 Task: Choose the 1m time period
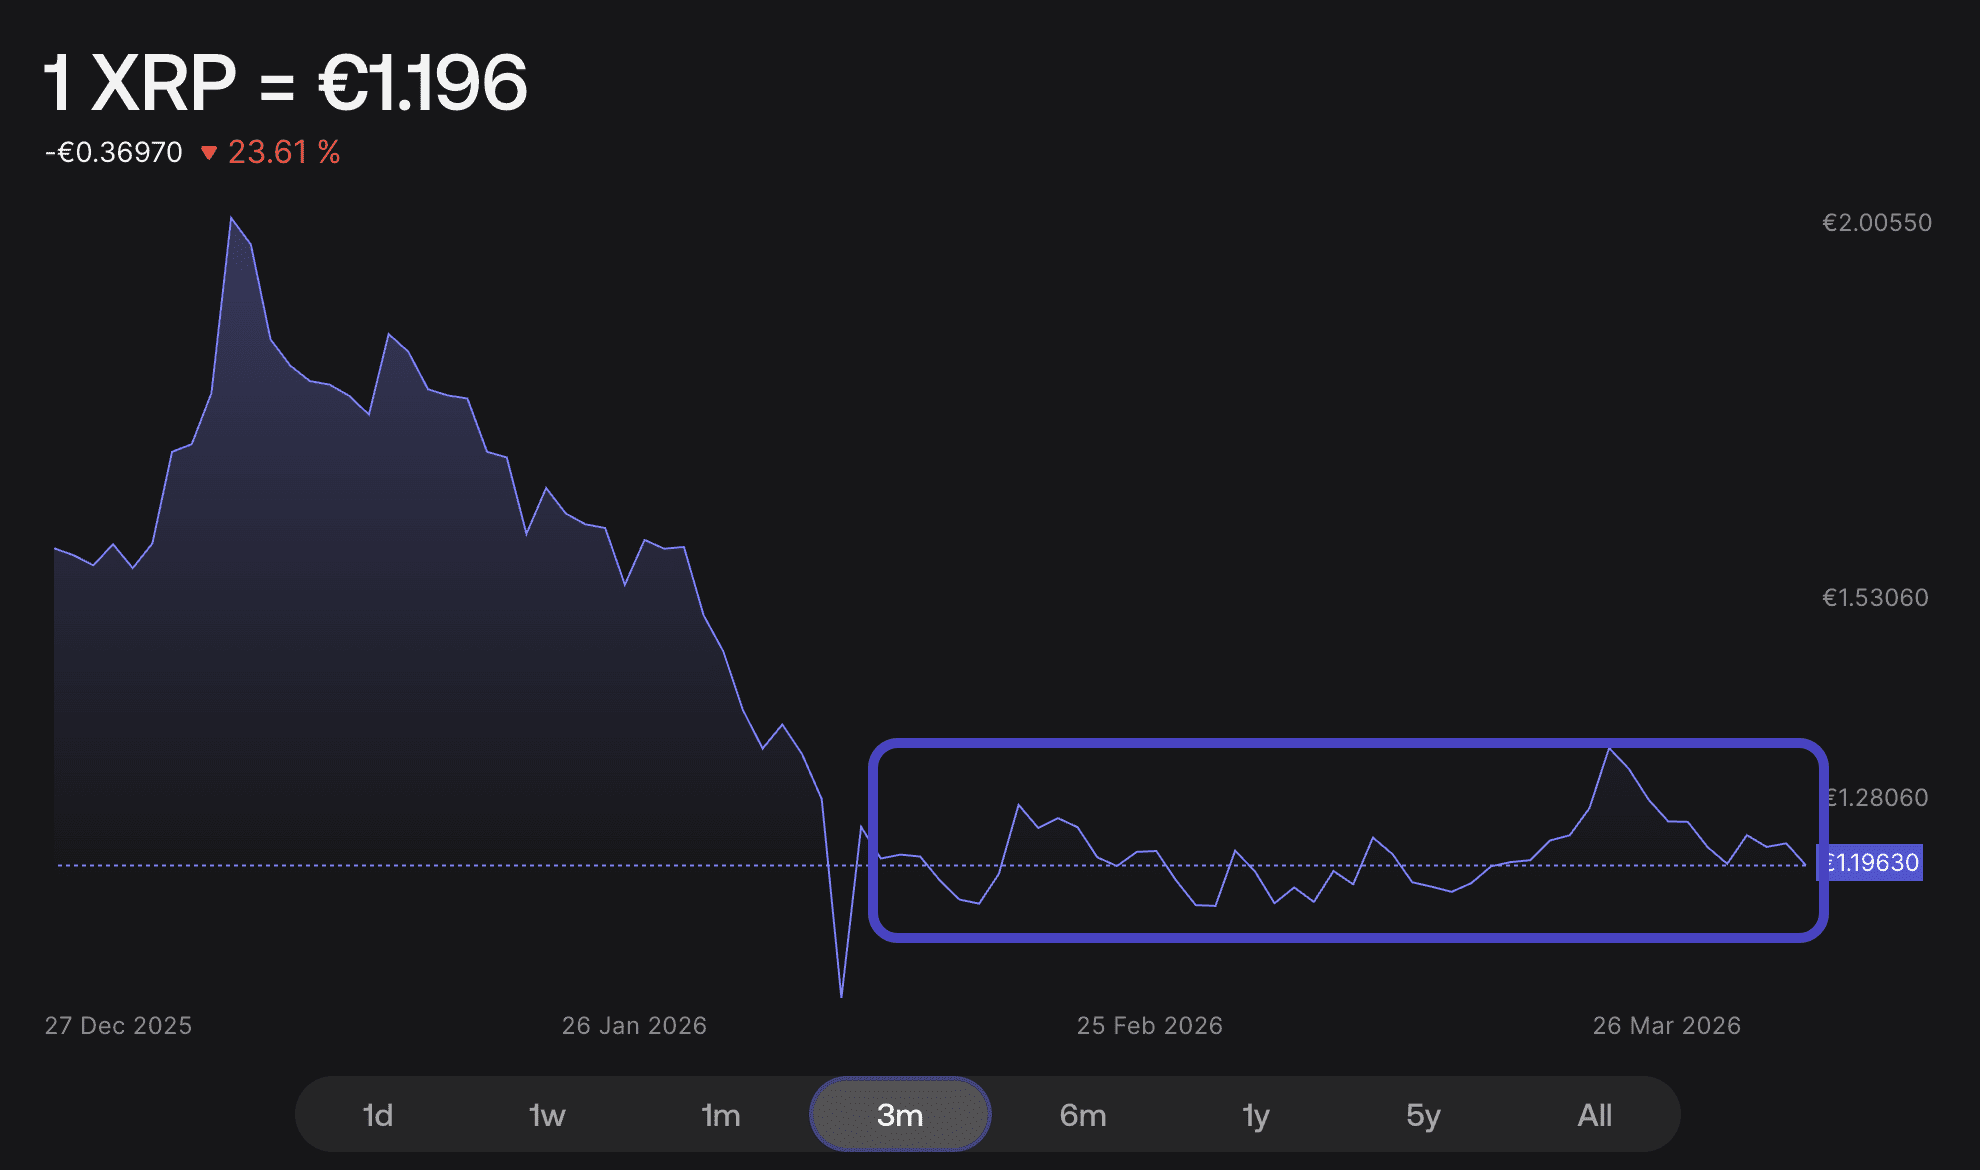(x=720, y=1115)
